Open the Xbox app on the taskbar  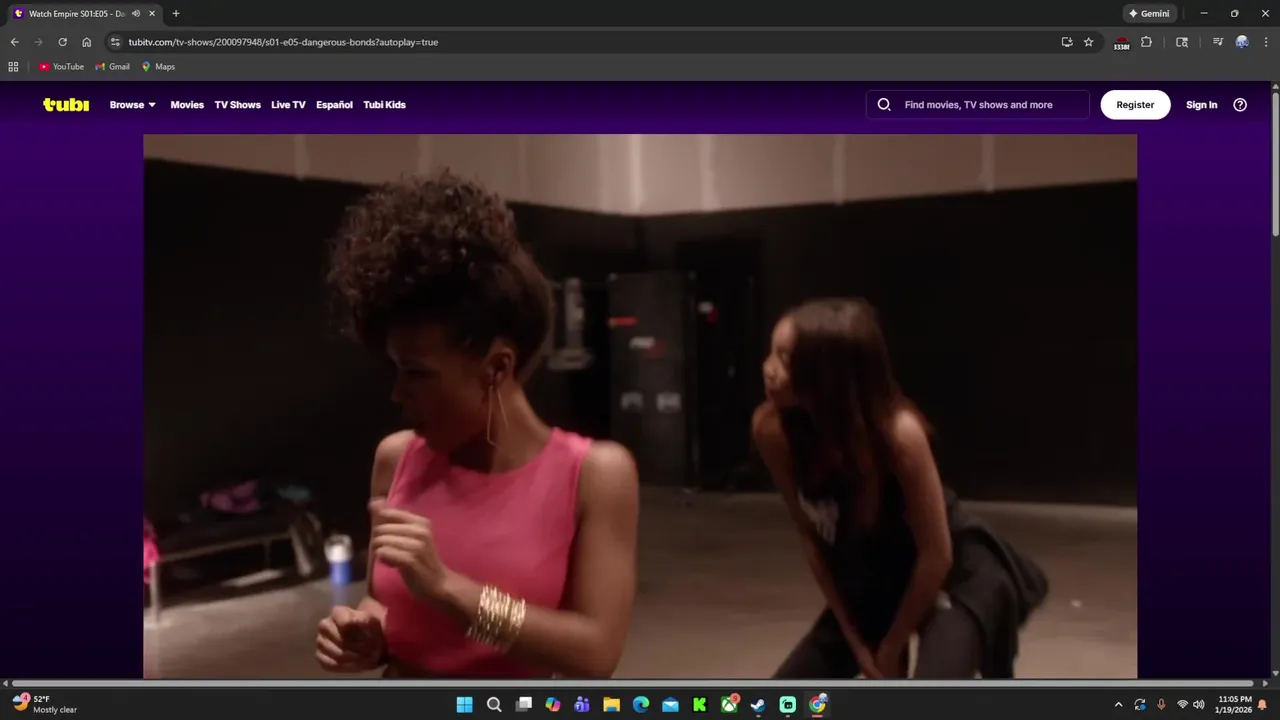(x=729, y=705)
